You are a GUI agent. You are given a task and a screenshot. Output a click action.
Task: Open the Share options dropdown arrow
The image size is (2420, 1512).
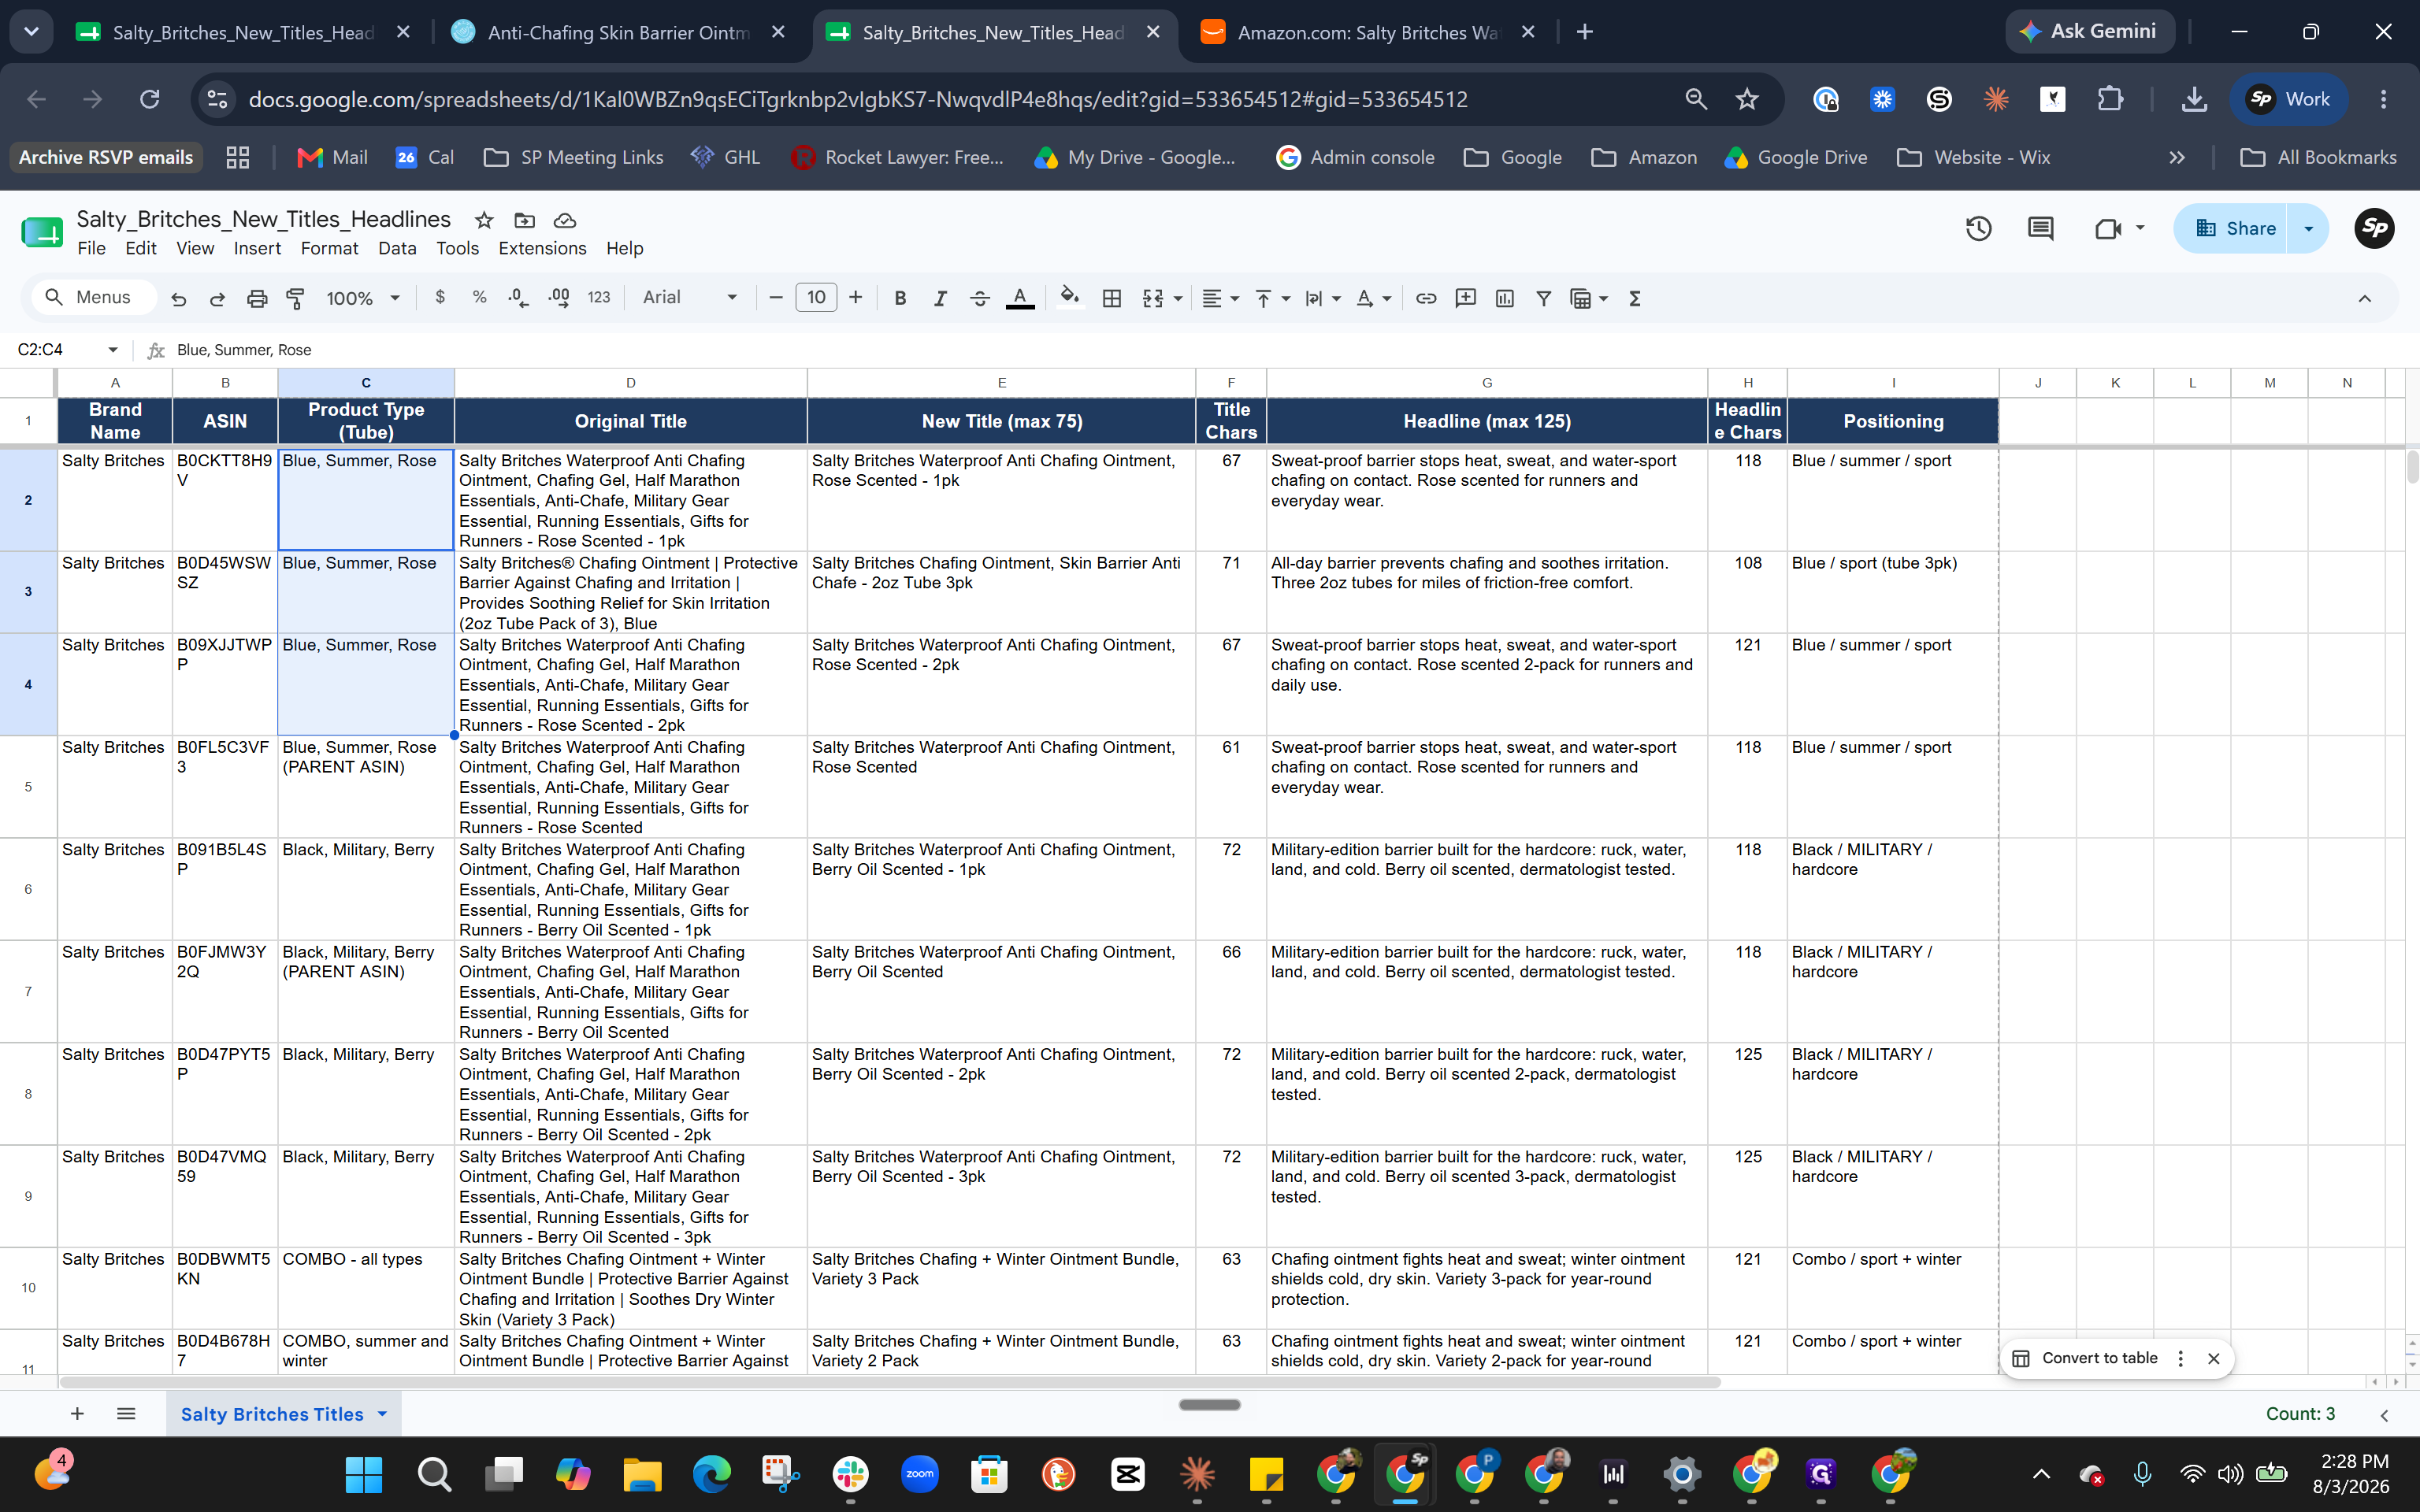[2308, 228]
